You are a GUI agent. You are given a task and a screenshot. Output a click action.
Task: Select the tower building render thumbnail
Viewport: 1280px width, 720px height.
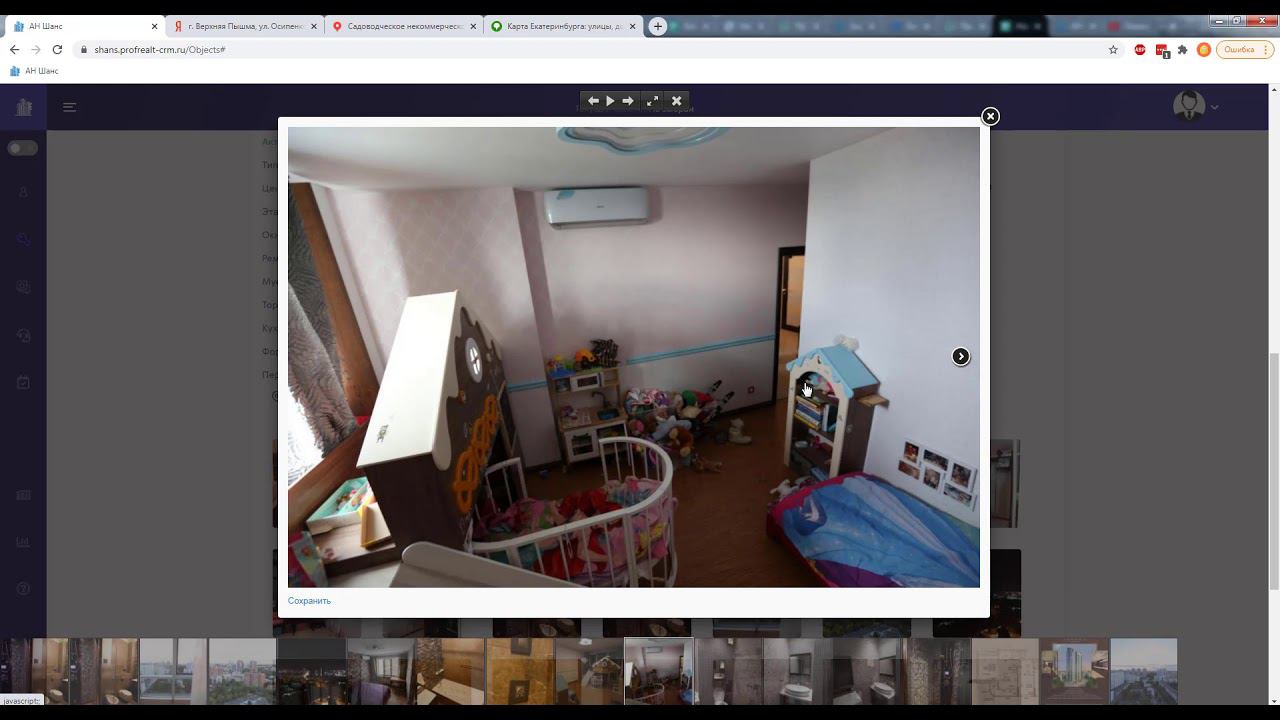[1074, 672]
